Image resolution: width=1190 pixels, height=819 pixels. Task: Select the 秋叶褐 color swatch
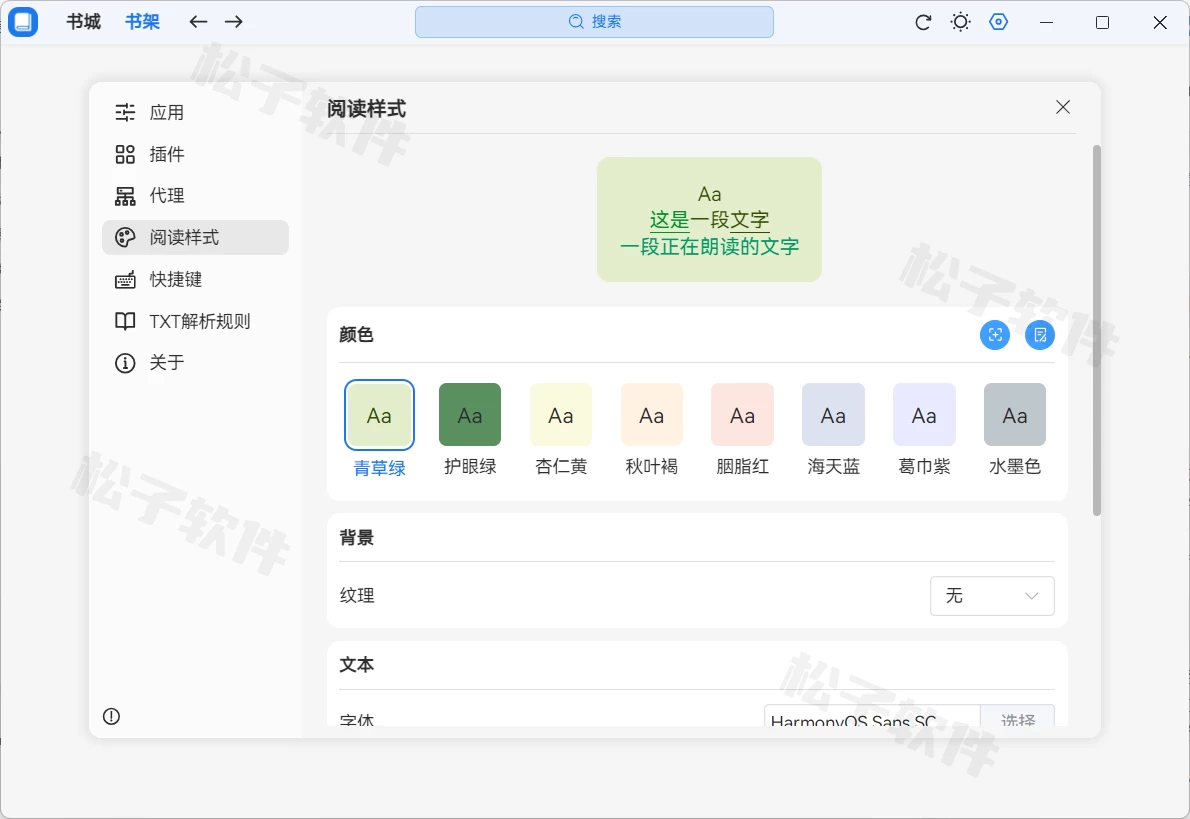click(652, 414)
